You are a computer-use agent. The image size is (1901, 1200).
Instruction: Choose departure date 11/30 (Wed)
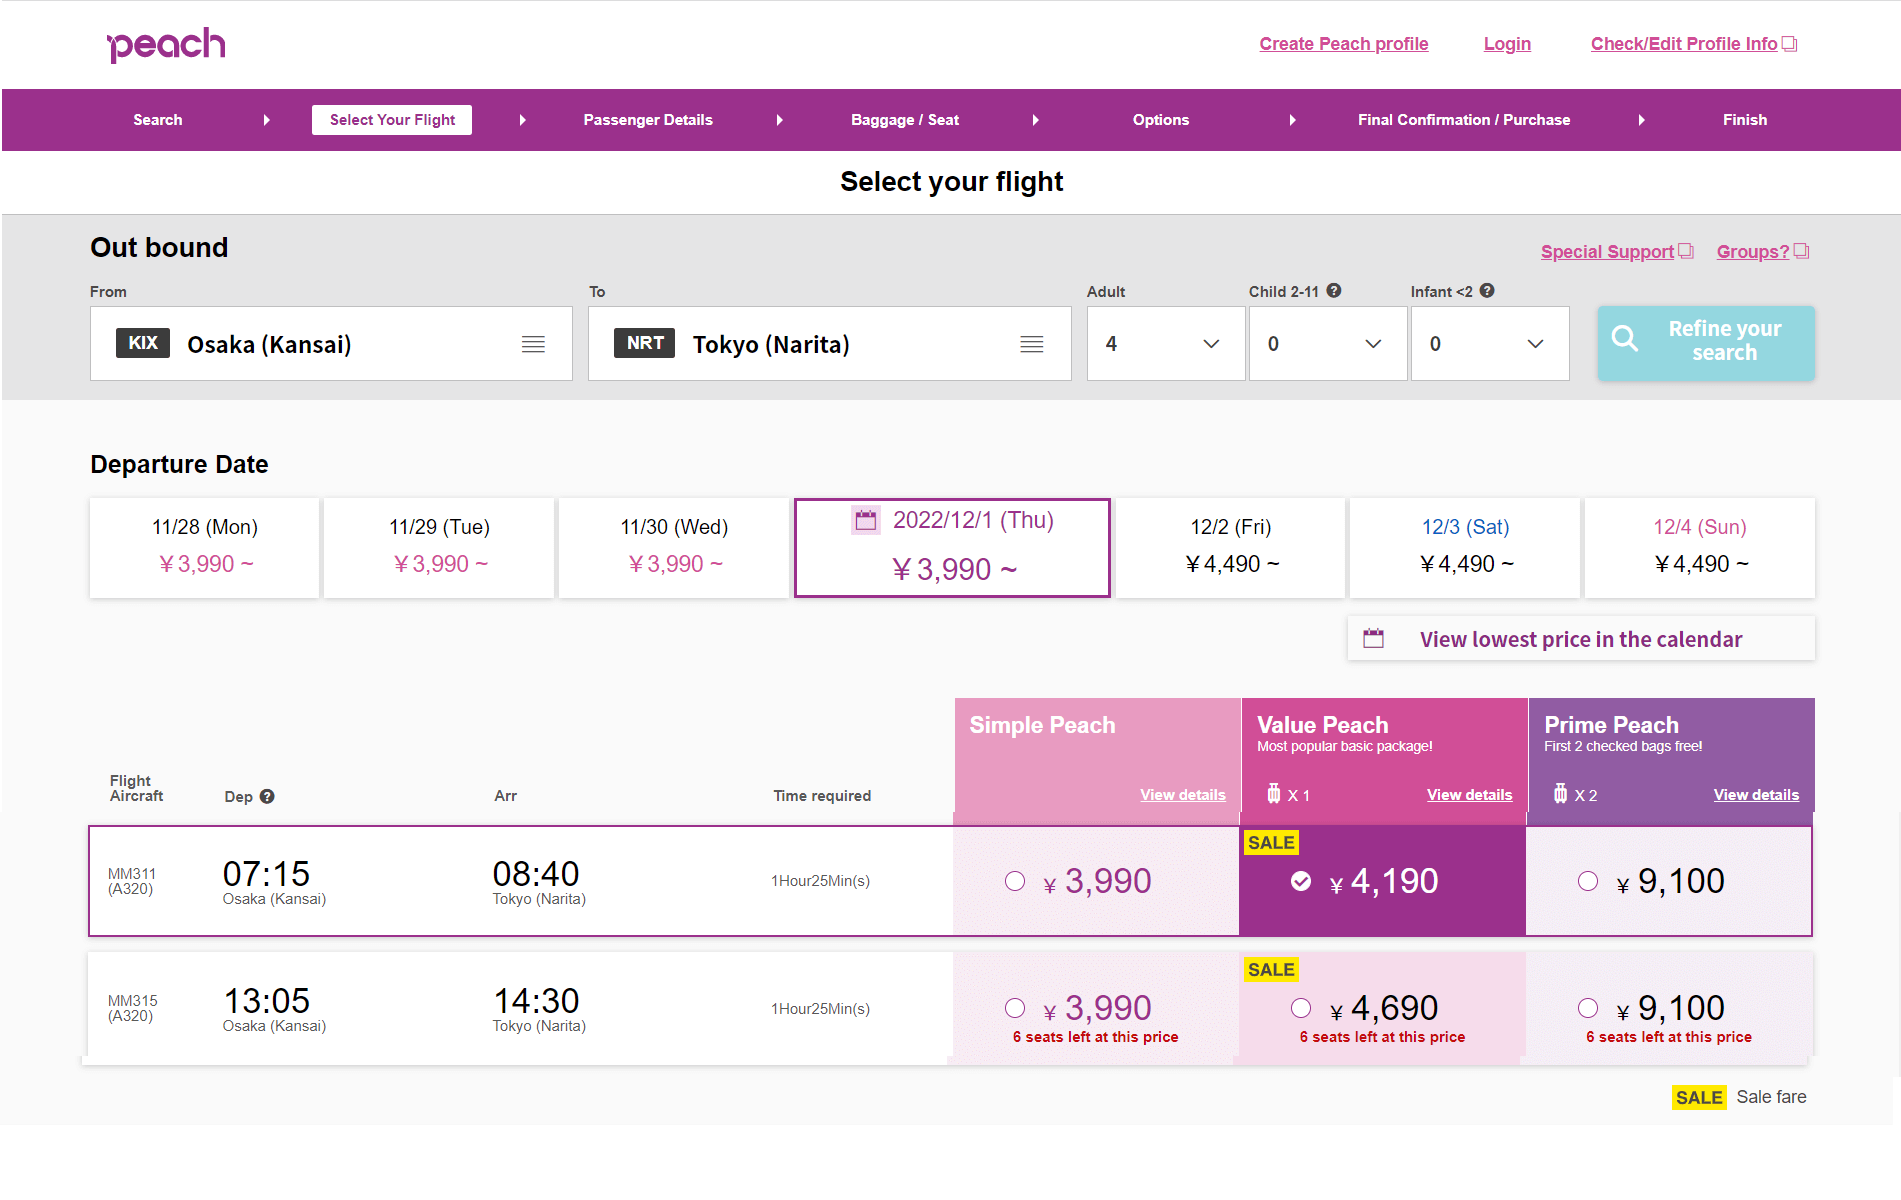674,547
